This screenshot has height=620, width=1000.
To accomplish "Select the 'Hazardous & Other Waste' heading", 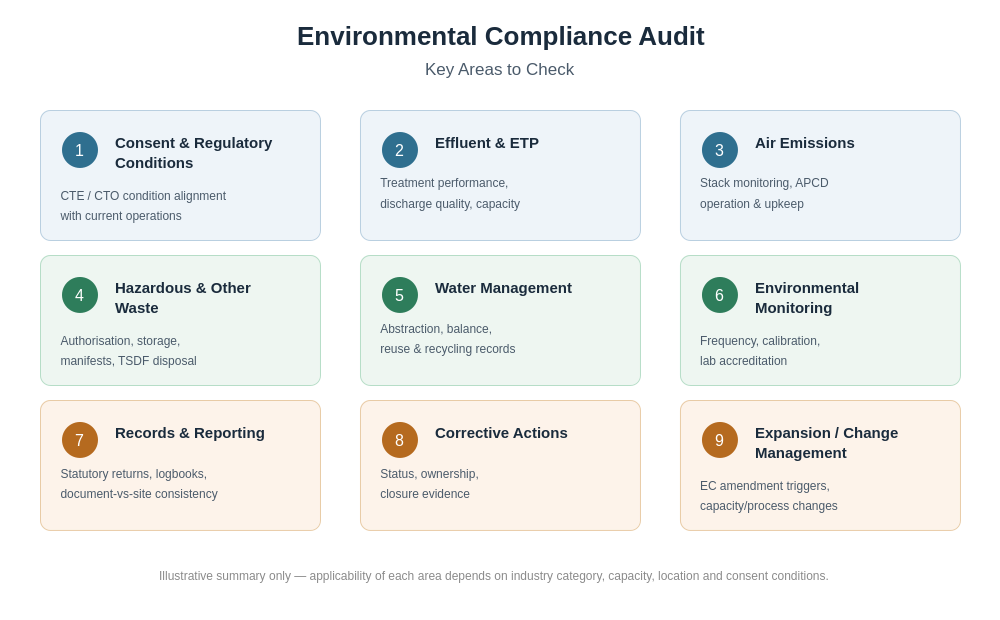I will point(182,298).
